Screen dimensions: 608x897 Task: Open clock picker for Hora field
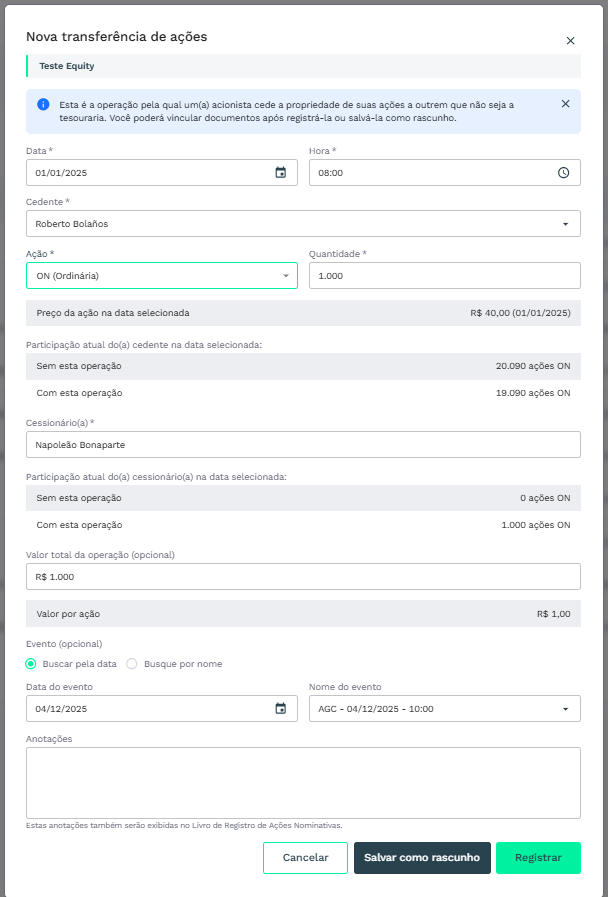click(x=563, y=173)
